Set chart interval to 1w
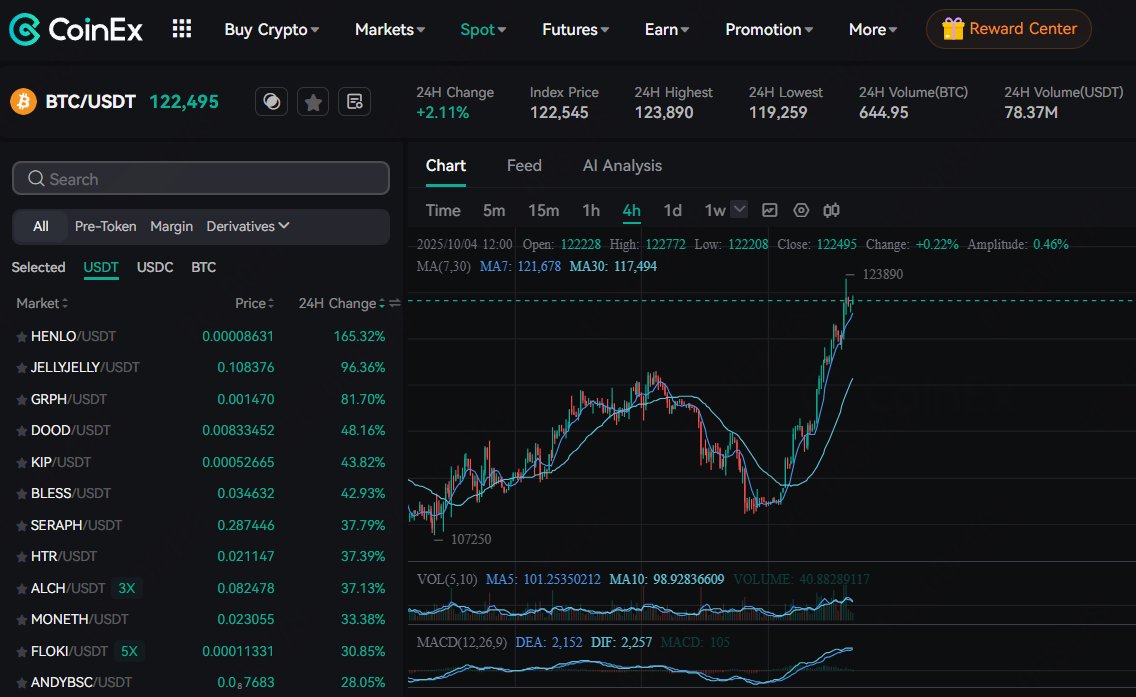The height and width of the screenshot is (697, 1136). pos(714,210)
